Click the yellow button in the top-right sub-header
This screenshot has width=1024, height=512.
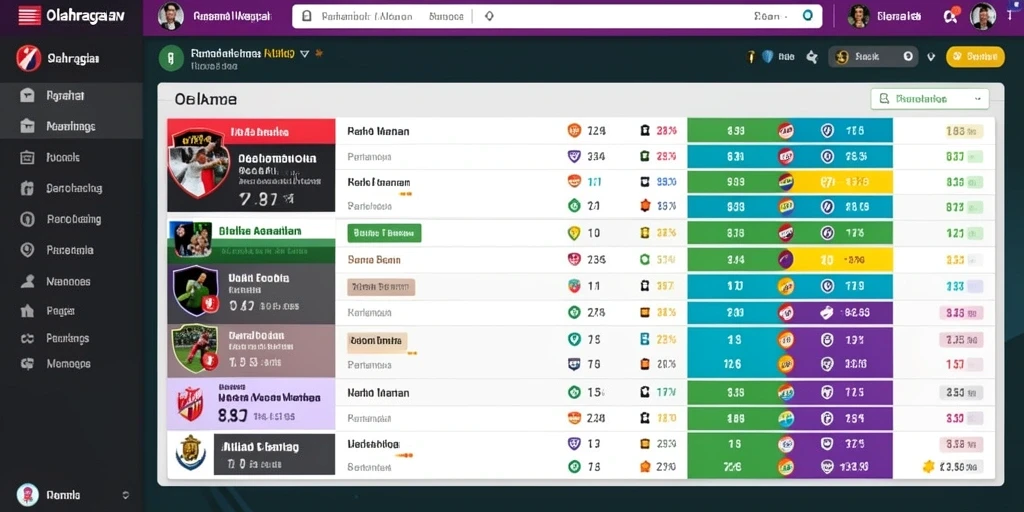[x=975, y=57]
